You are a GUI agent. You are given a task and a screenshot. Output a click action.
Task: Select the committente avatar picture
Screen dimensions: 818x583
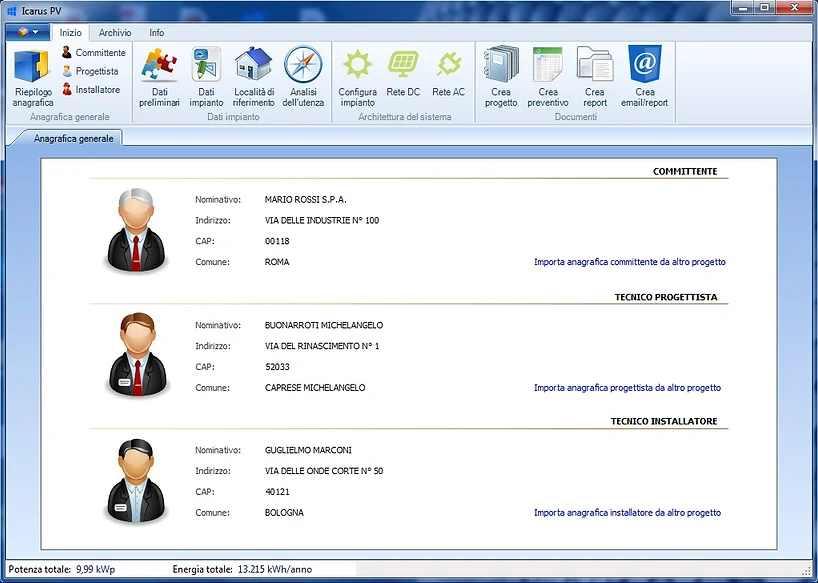[x=136, y=229]
